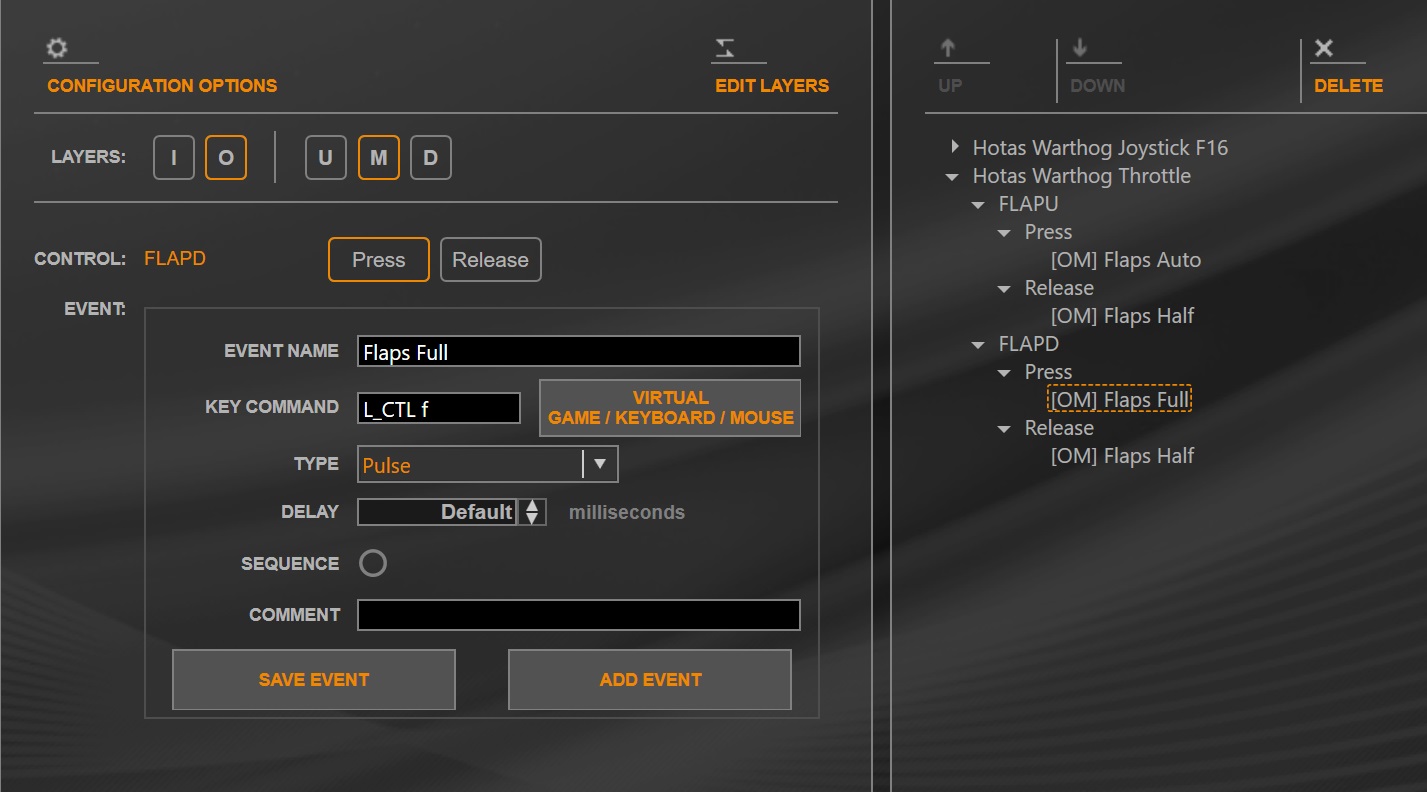Select [OM] Flaps Half under FLAPU
This screenshot has height=792, width=1427.
[1122, 316]
